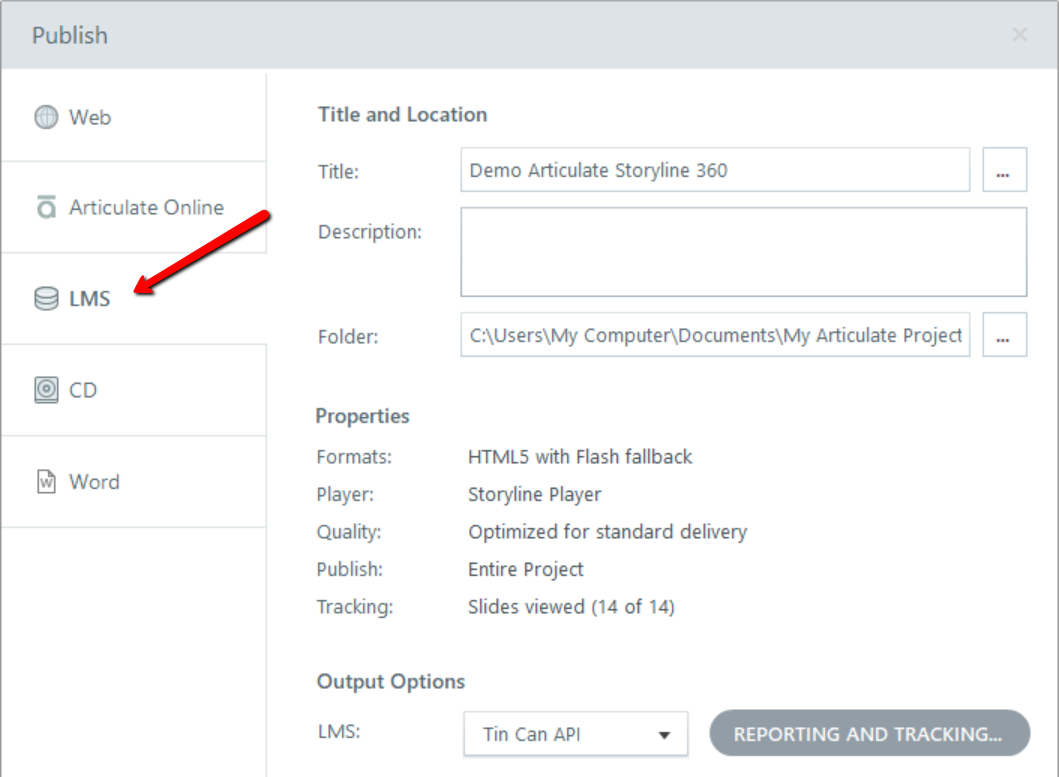Viewport: 1059px width, 777px height.
Task: Open the ellipsis button beside Title
Action: [x=1004, y=170]
